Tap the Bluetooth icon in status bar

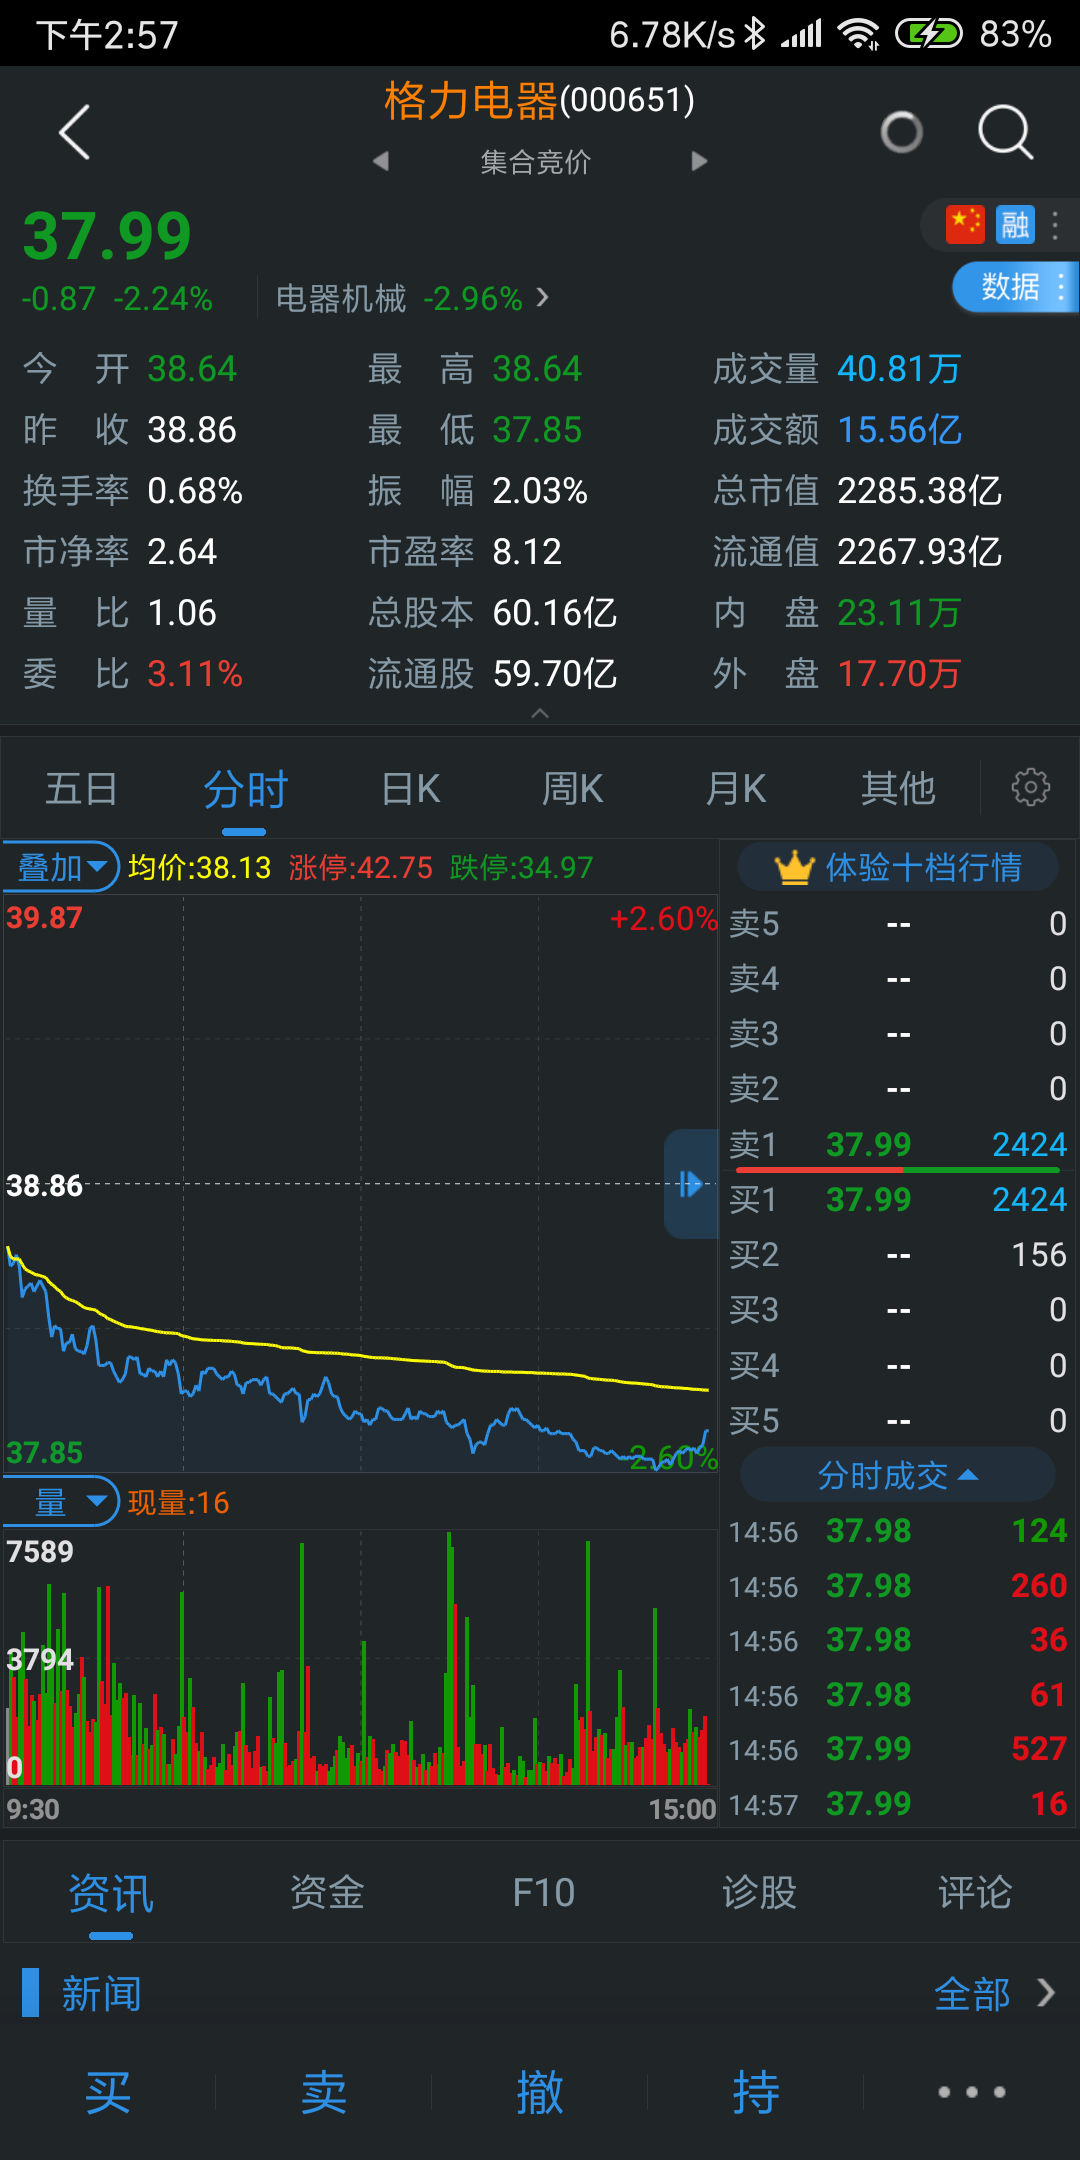click(755, 34)
